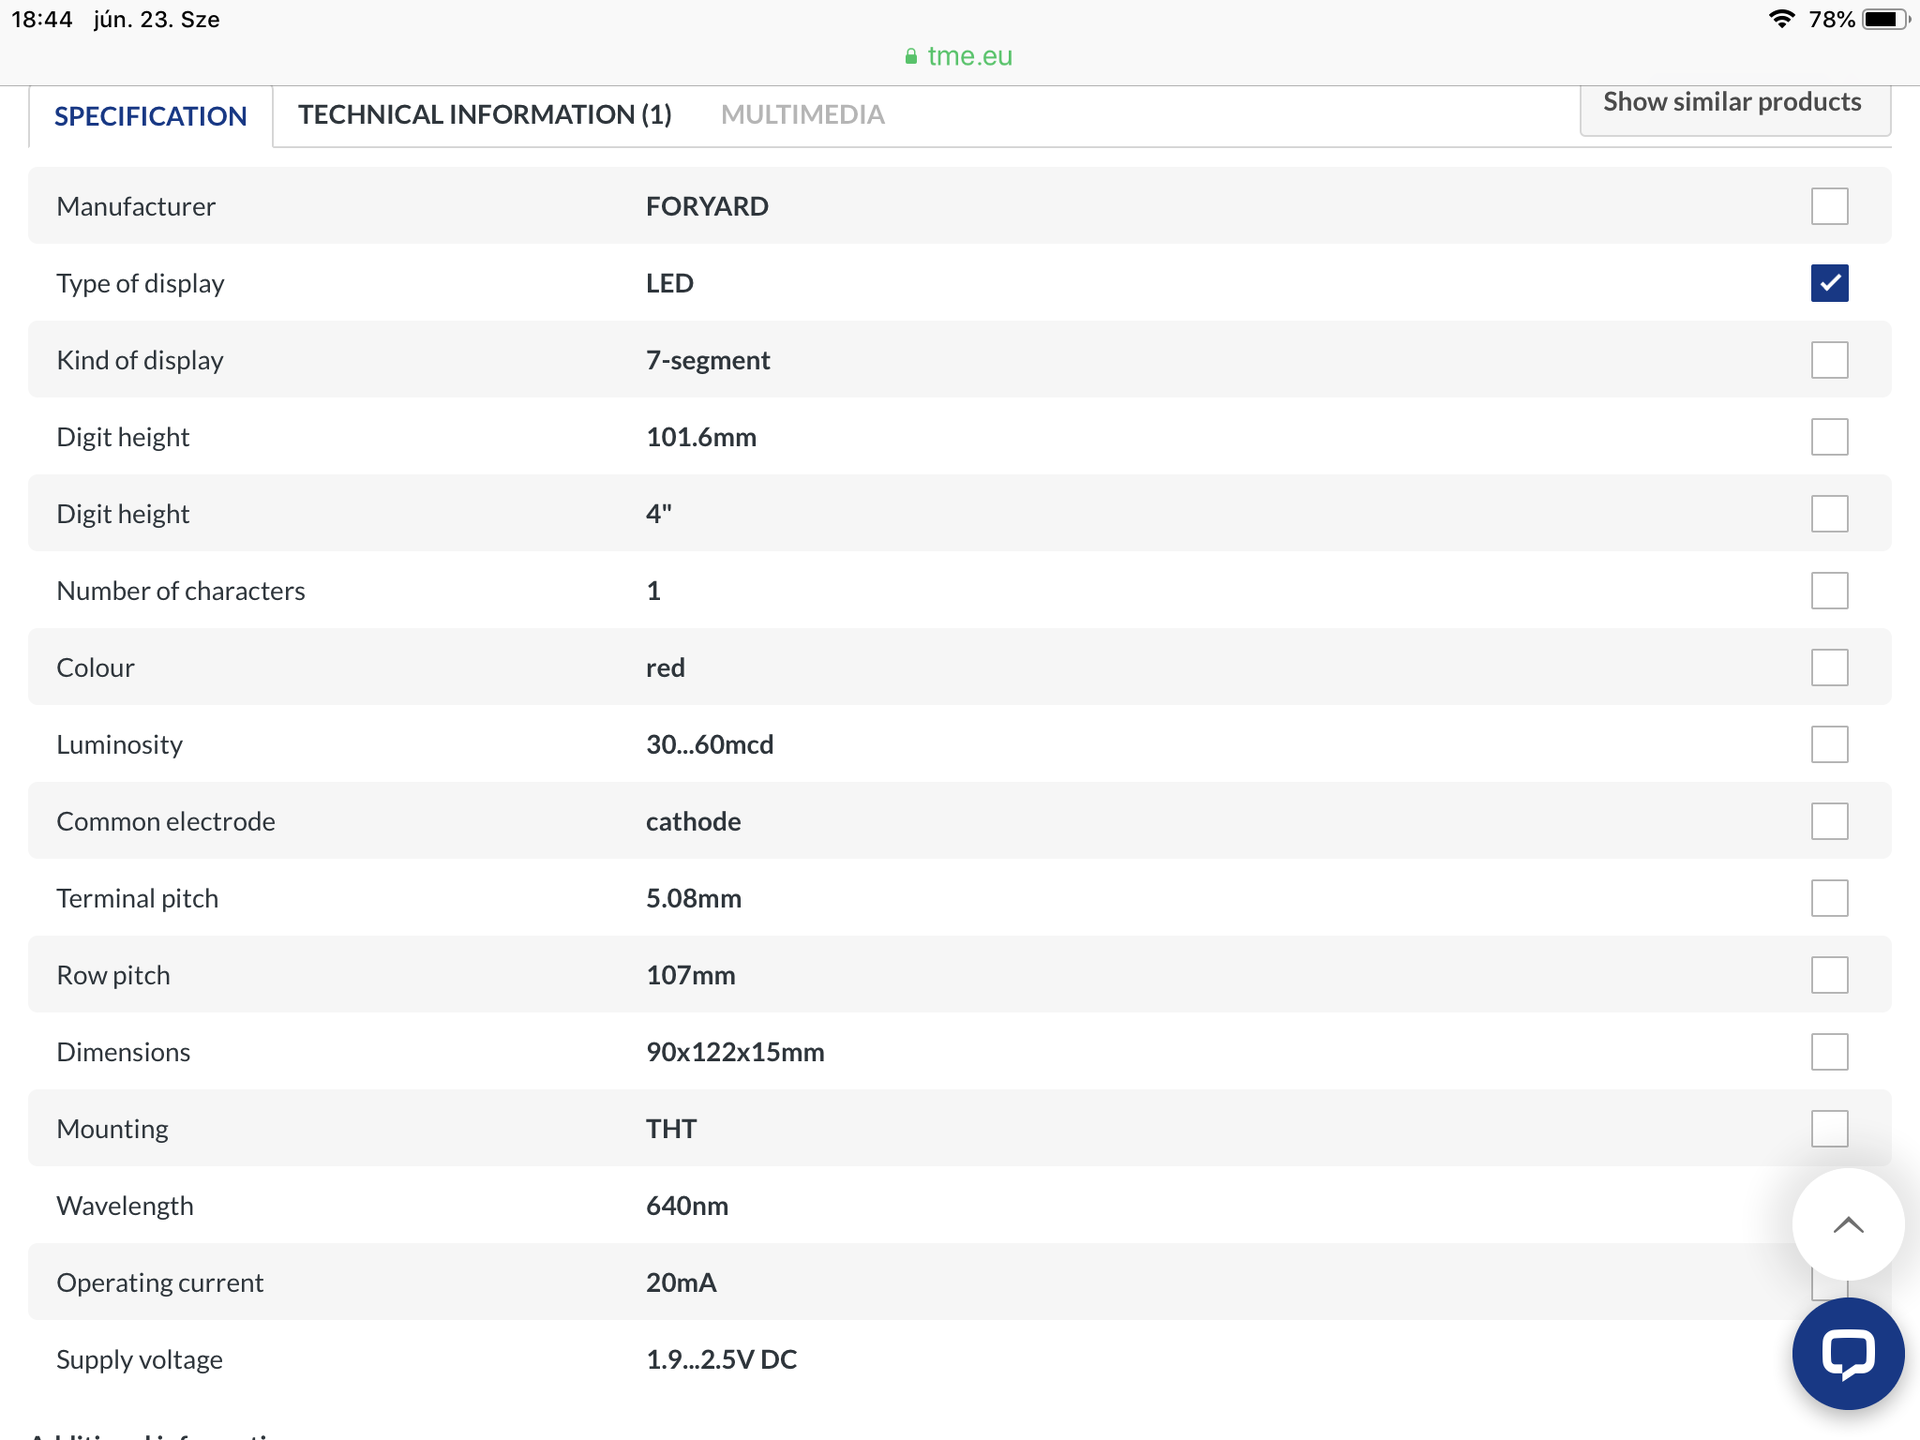
Task: Tap the battery indicator icon
Action: coord(1884,19)
